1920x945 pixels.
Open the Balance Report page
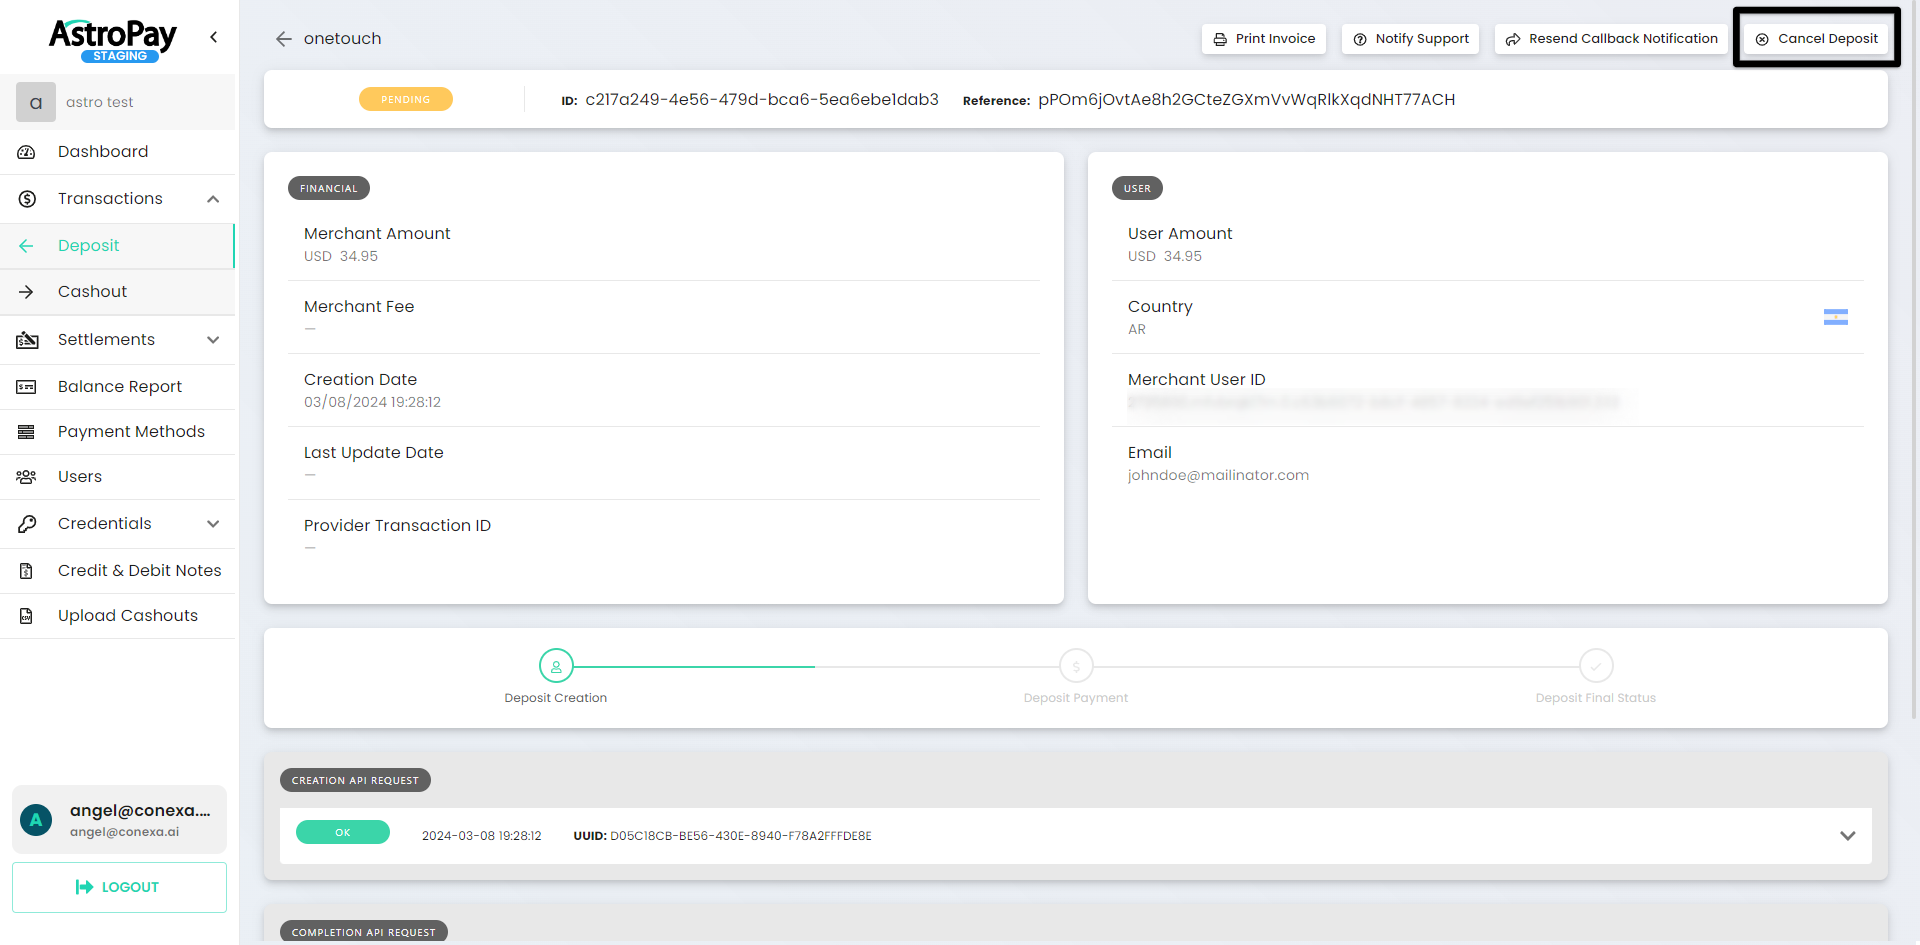pyautogui.click(x=118, y=387)
